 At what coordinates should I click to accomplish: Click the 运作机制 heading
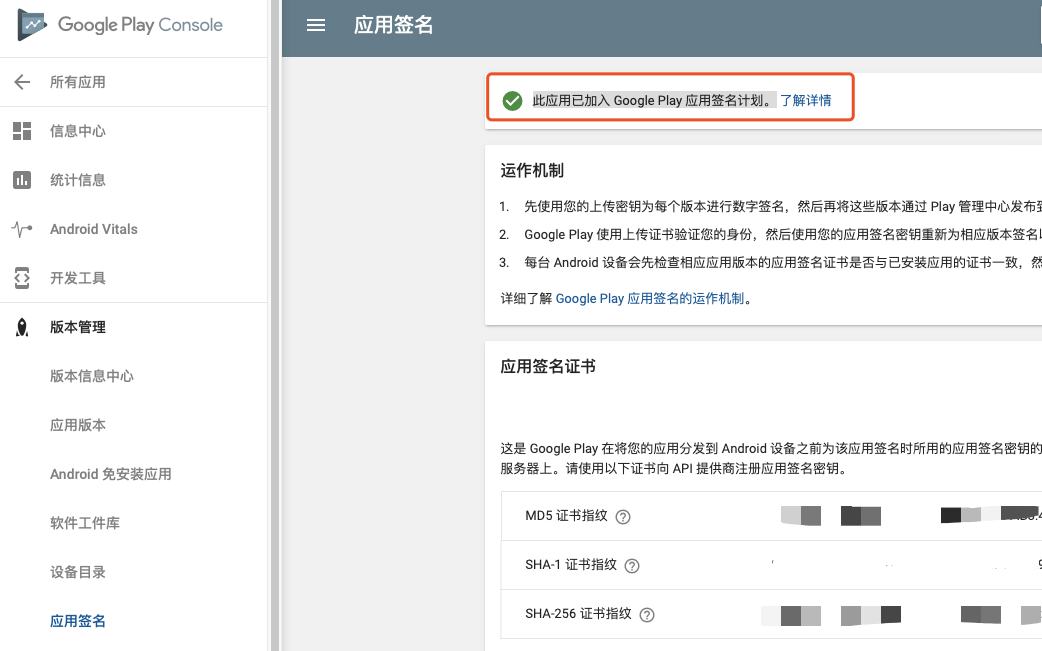pos(532,171)
